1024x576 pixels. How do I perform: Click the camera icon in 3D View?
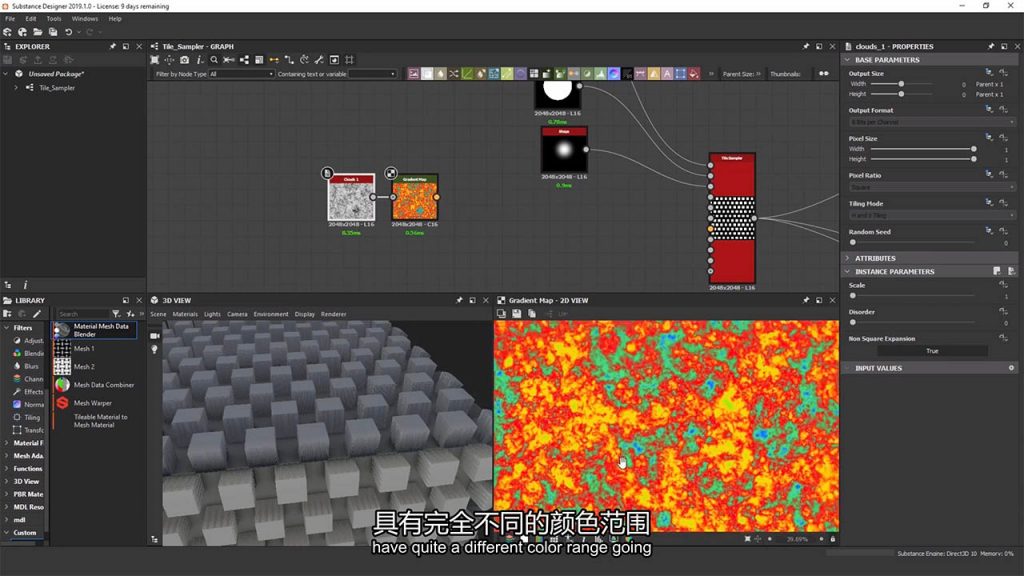(155, 336)
